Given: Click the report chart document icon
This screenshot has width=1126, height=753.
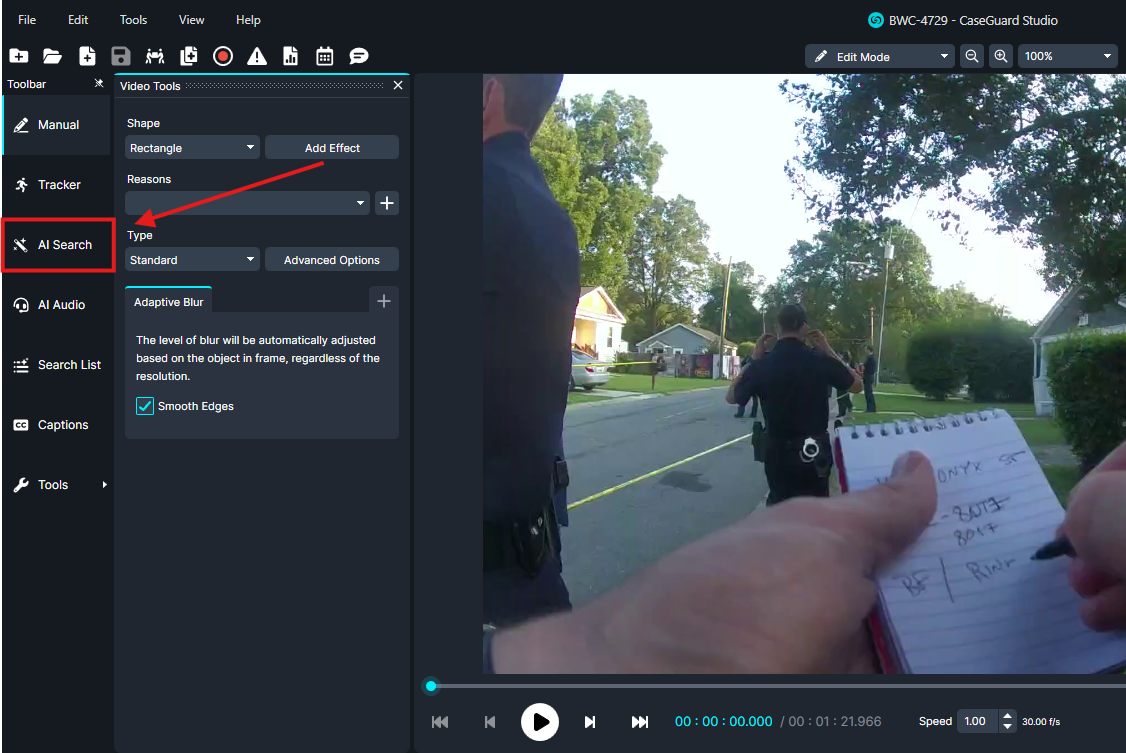Looking at the screenshot, I should 290,56.
